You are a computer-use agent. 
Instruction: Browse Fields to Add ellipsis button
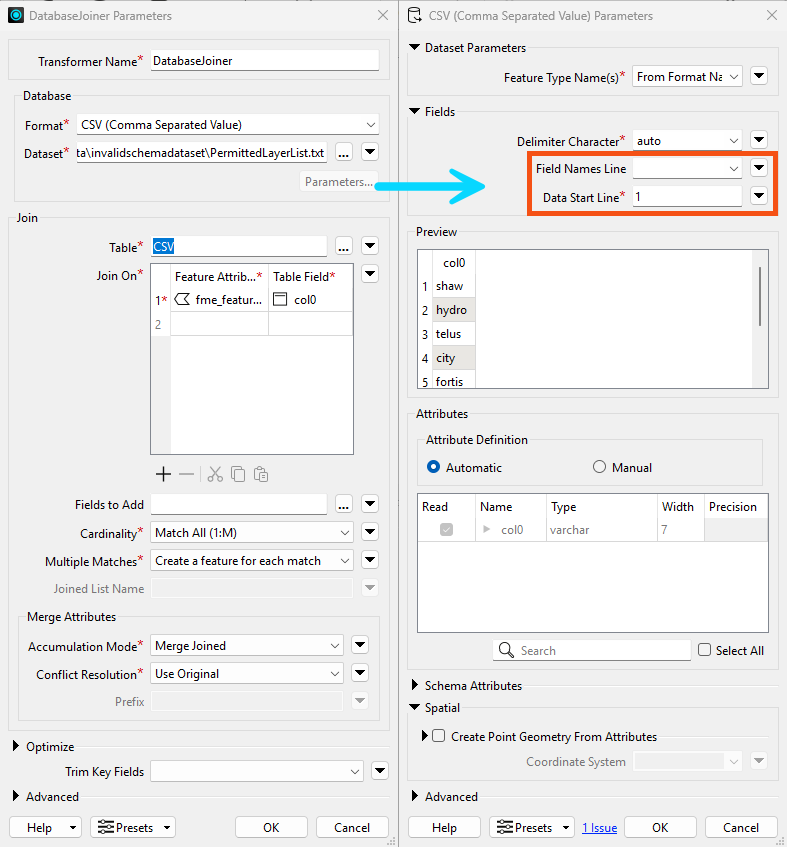[344, 505]
